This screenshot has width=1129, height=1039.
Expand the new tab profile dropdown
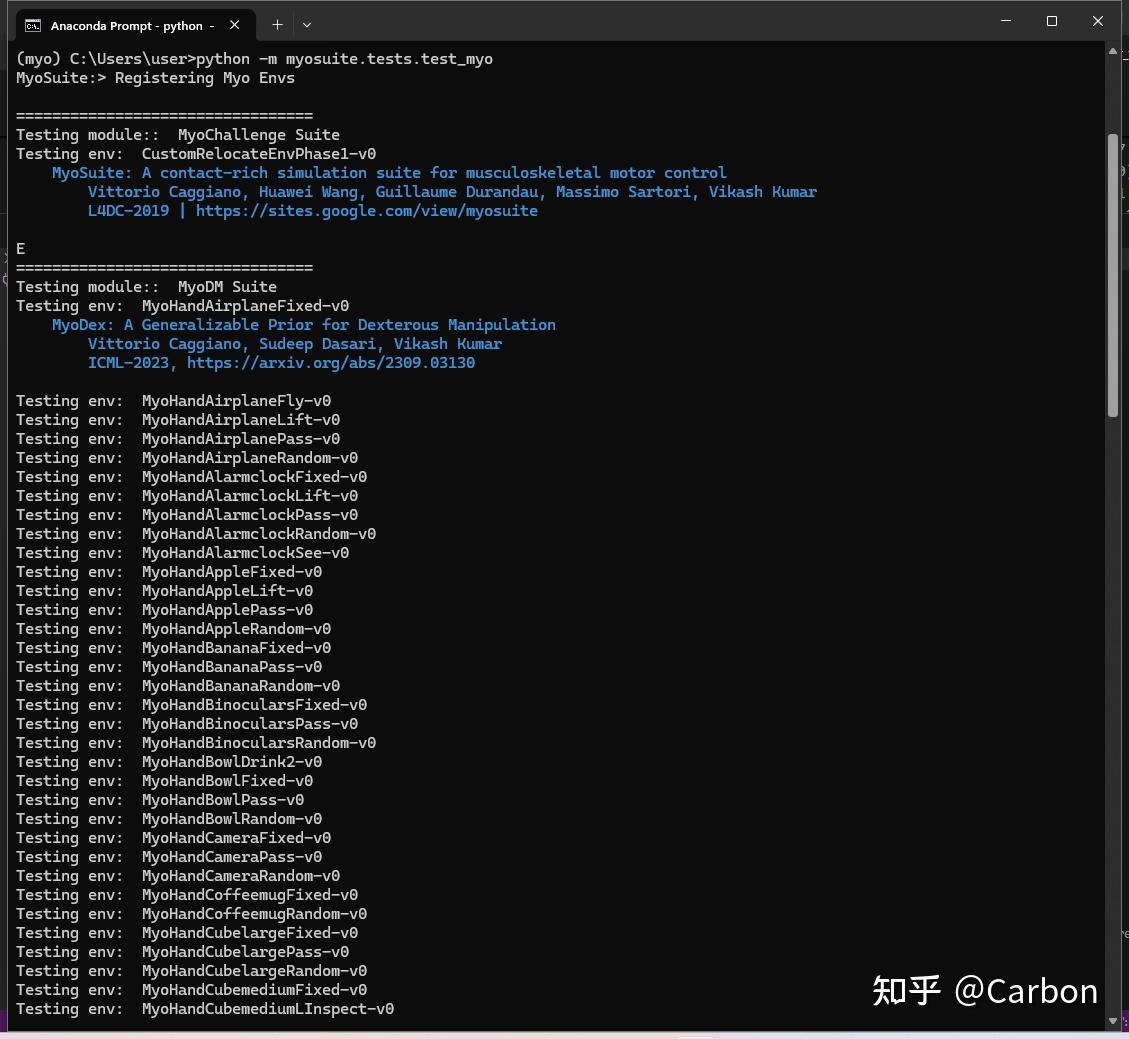(307, 25)
